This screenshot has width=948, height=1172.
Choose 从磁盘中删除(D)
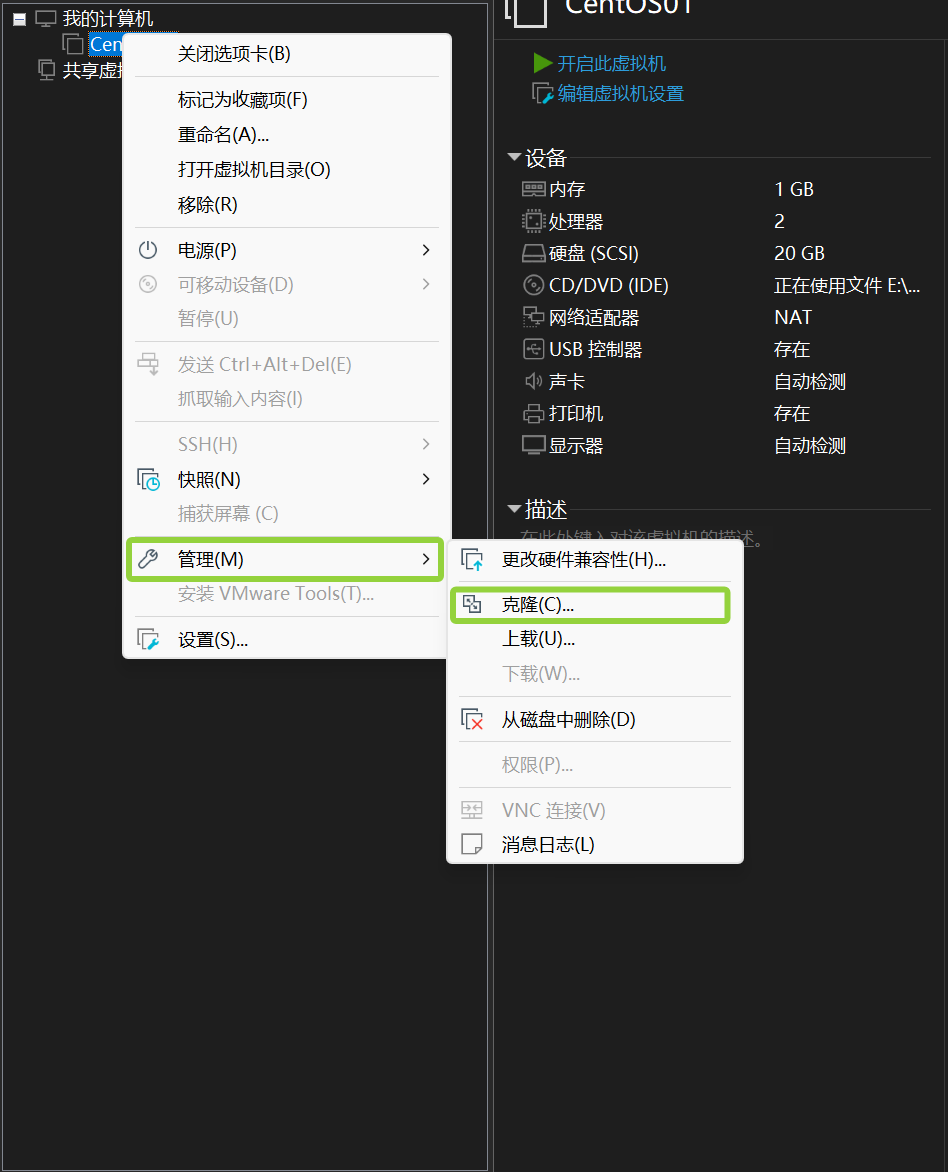coord(568,720)
